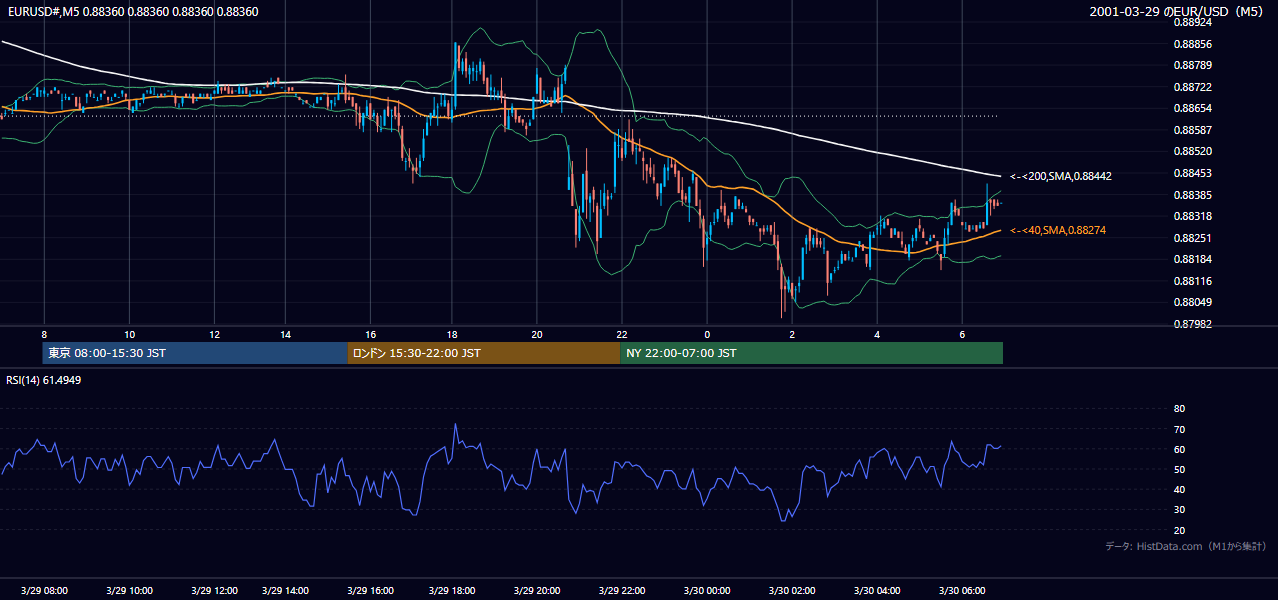
Task: Click the 3/29 16:00 time axis label
Action: (x=369, y=591)
